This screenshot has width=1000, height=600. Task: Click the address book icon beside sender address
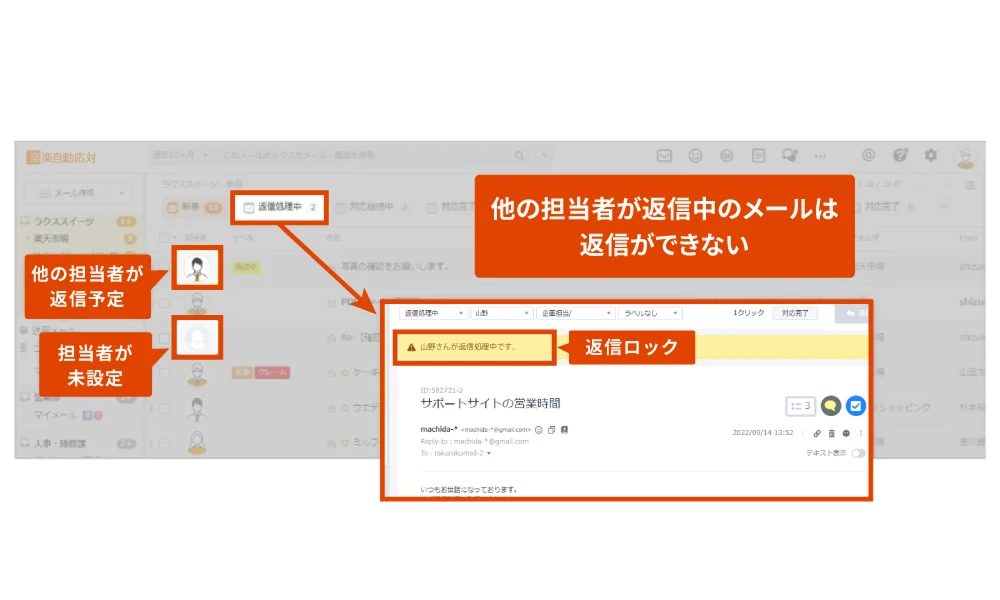coord(564,430)
